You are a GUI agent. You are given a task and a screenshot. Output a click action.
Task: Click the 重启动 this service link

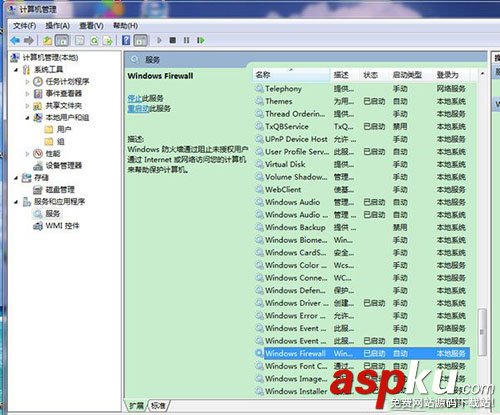click(x=138, y=109)
